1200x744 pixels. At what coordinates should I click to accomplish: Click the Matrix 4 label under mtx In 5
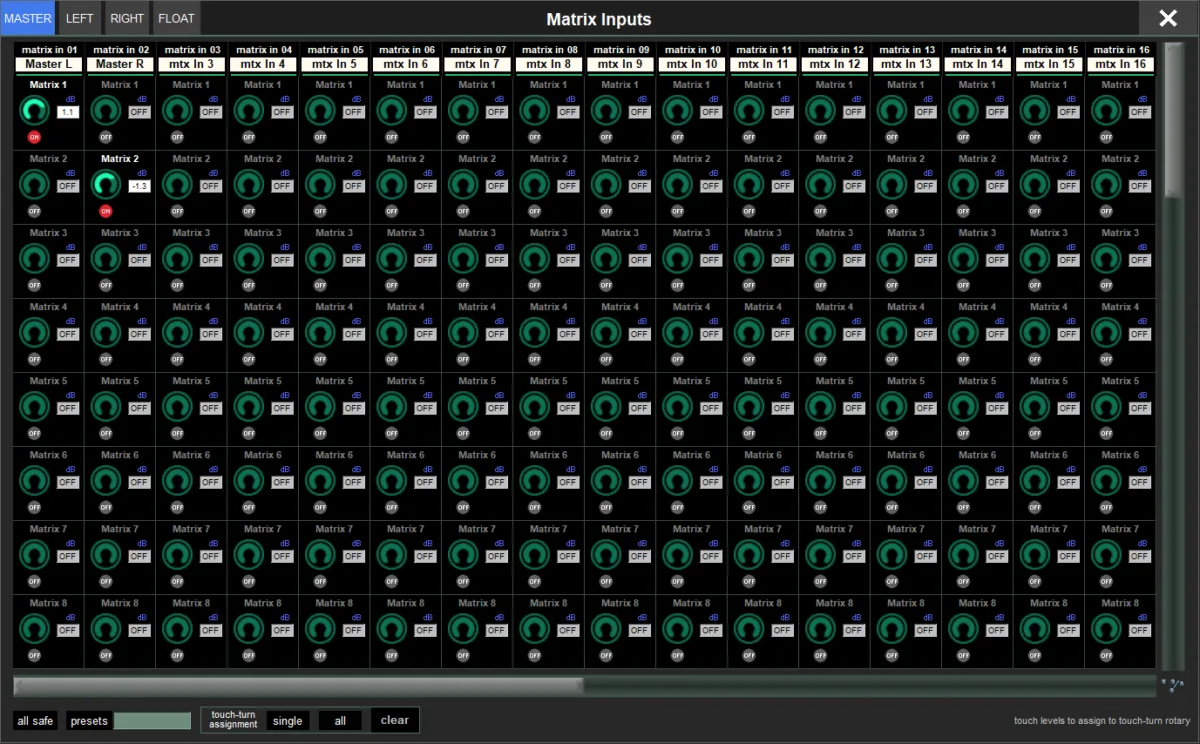pyautogui.click(x=335, y=307)
